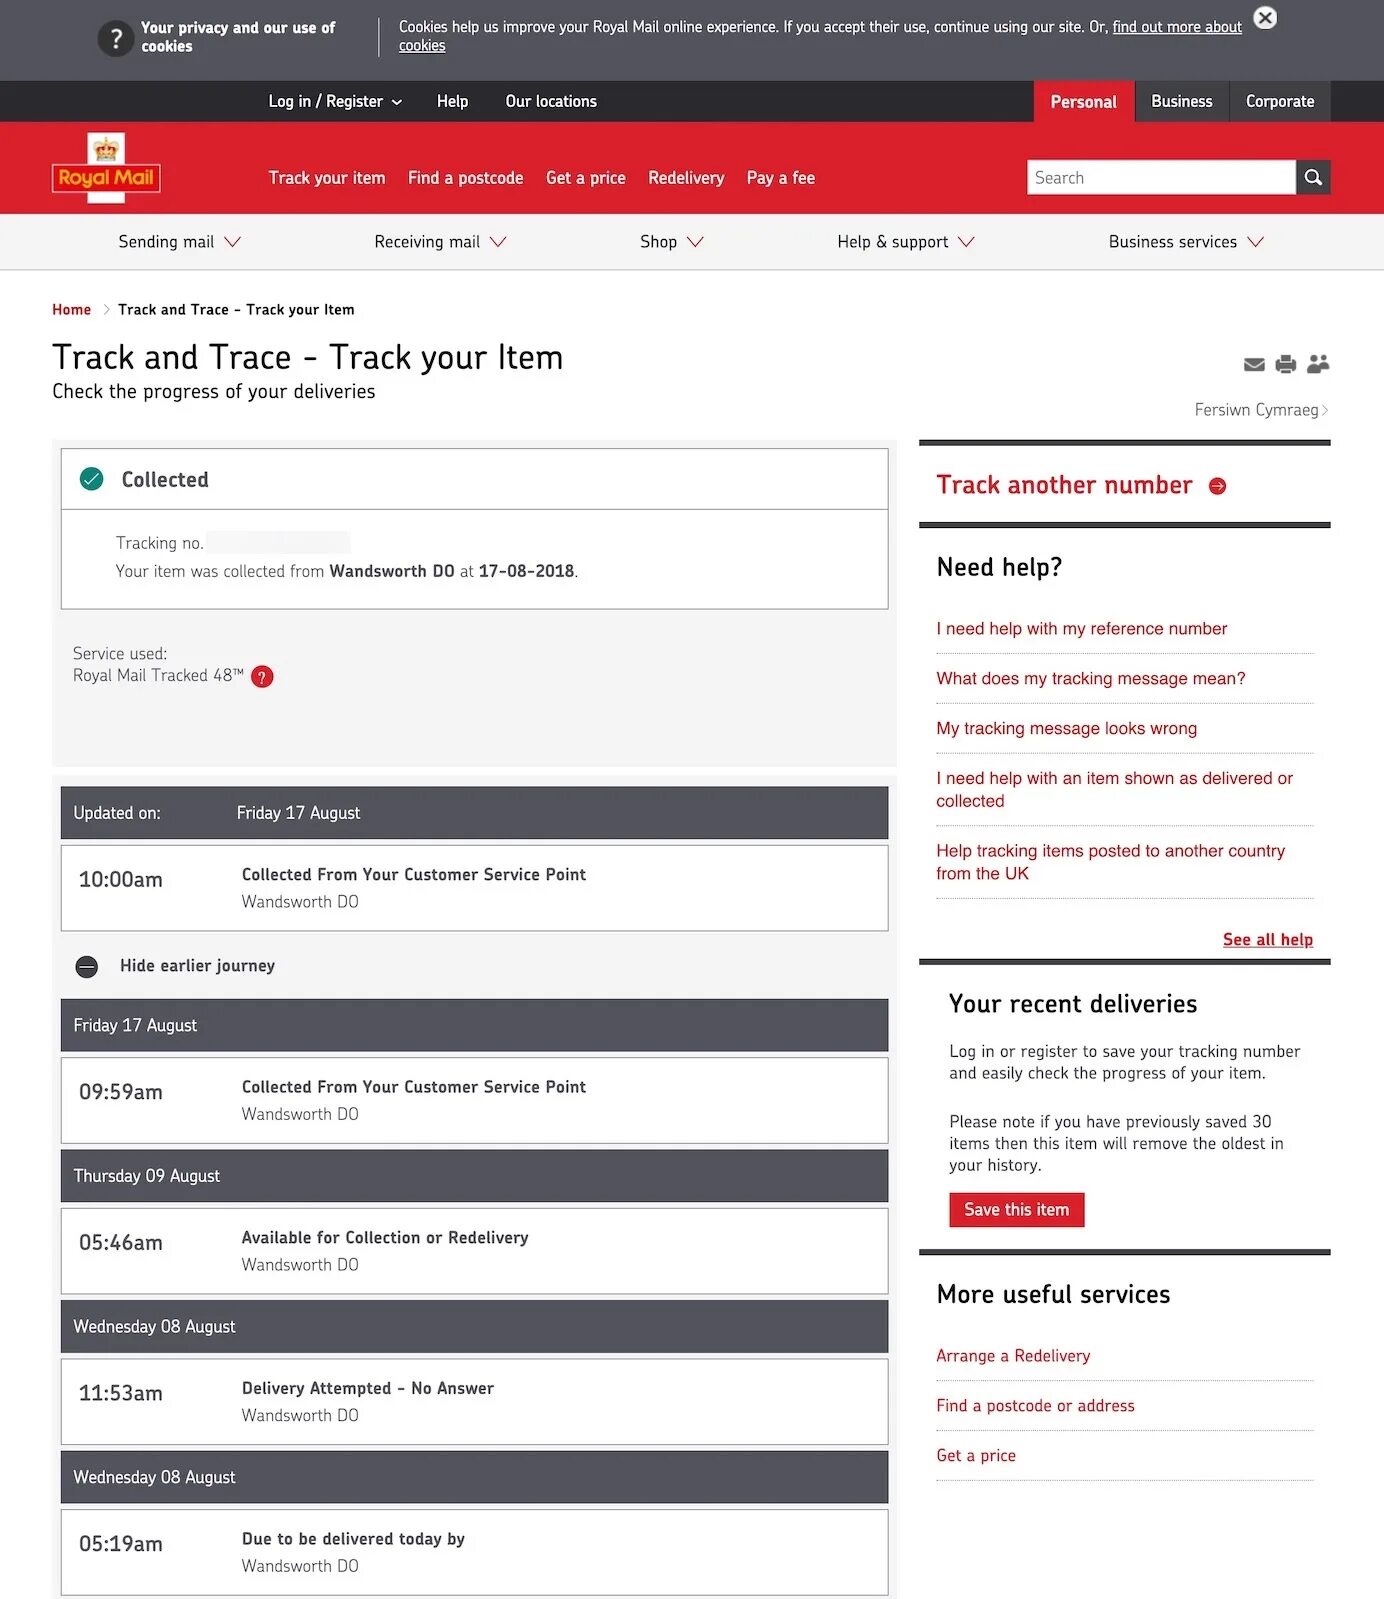Screen dimensions: 1384x1599
Task: Go to Home breadcrumb
Action: click(71, 310)
